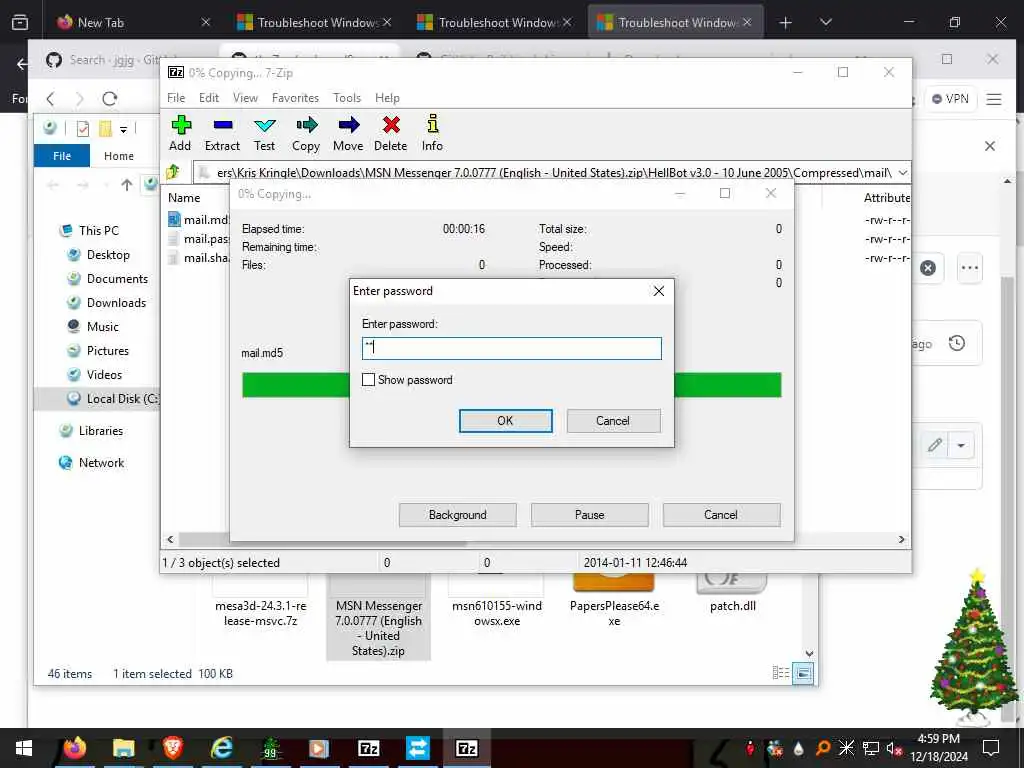This screenshot has height=768, width=1024.
Task: Click the large icons view toggle in Explorer
Action: [803, 673]
